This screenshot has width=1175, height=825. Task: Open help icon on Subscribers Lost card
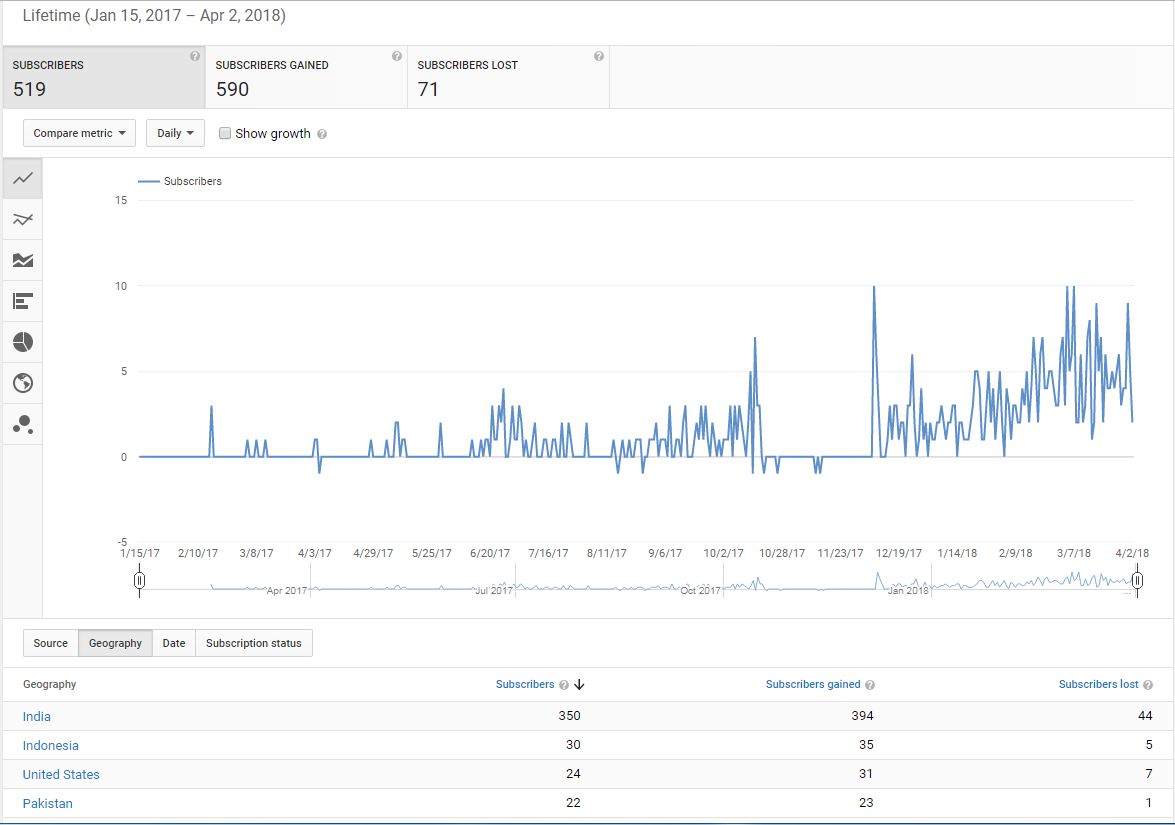tap(599, 56)
